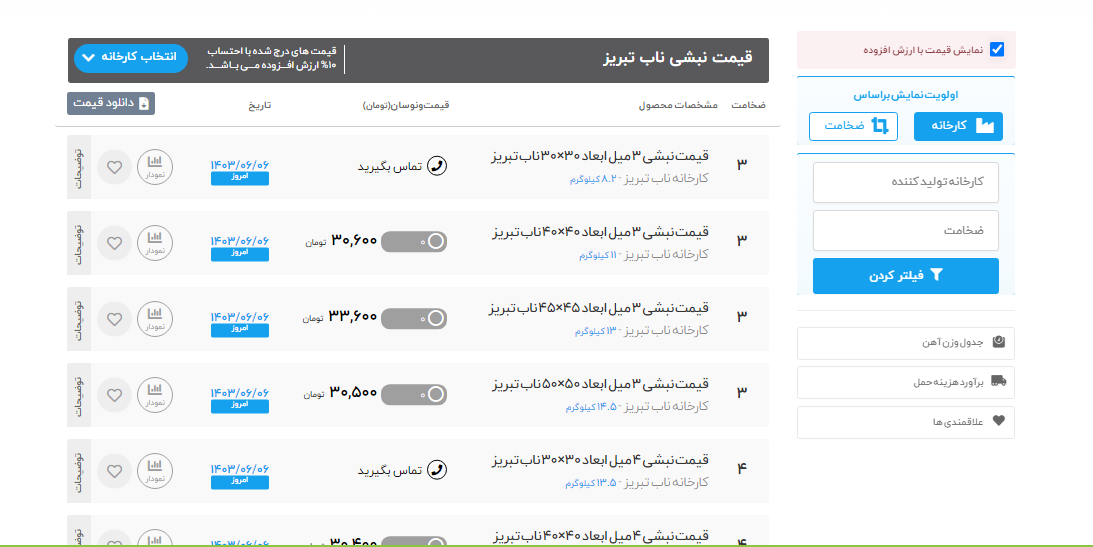Image resolution: width=1093 pixels, height=547 pixels.
Task: Expand the توضیحات tab on the first row
Action: [x=79, y=166]
